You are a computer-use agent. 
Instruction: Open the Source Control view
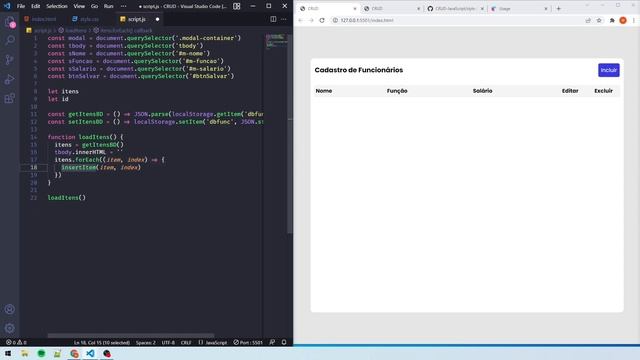tap(9, 60)
